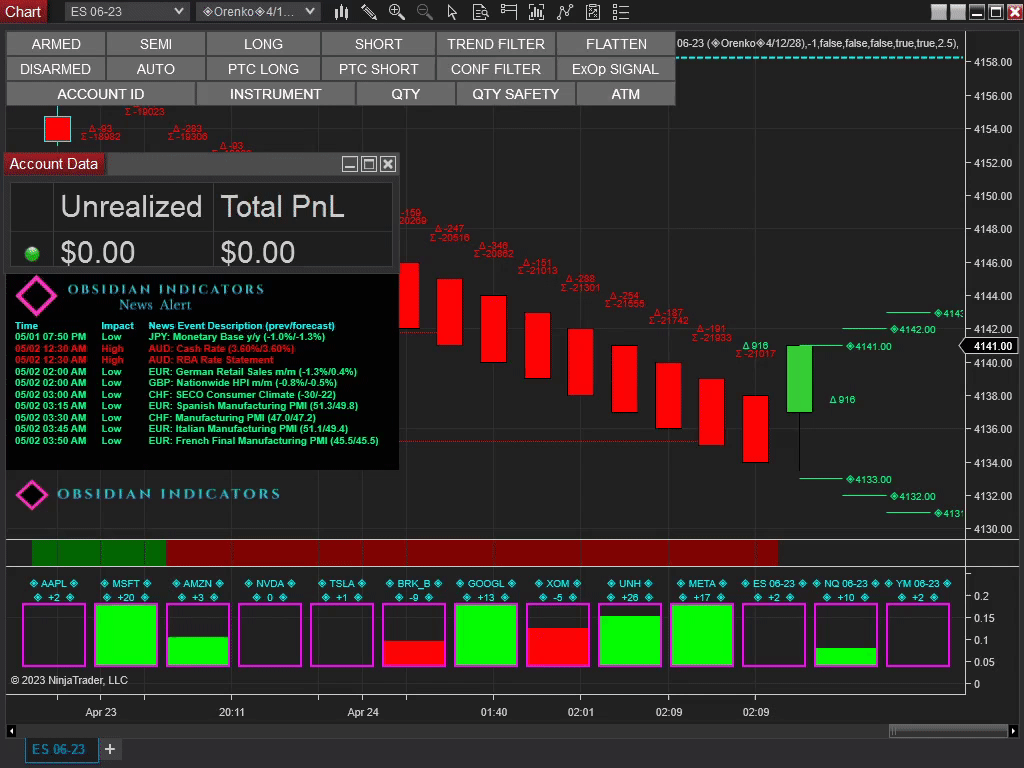The image size is (1024, 768).
Task: Open the drawing tools pencil icon
Action: pos(368,12)
